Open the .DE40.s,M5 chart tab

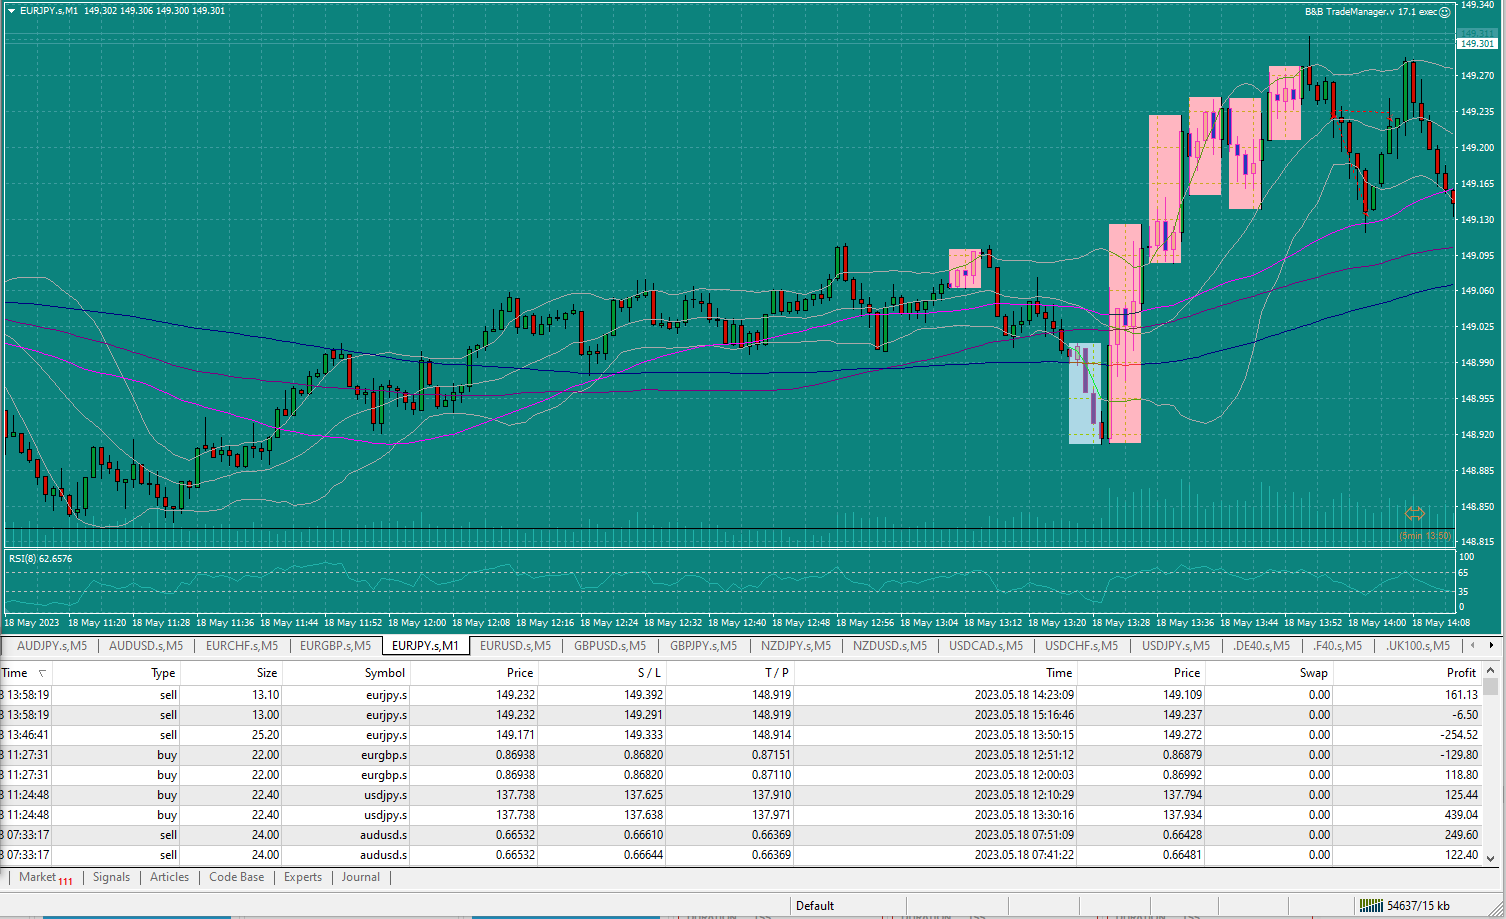pos(1261,646)
